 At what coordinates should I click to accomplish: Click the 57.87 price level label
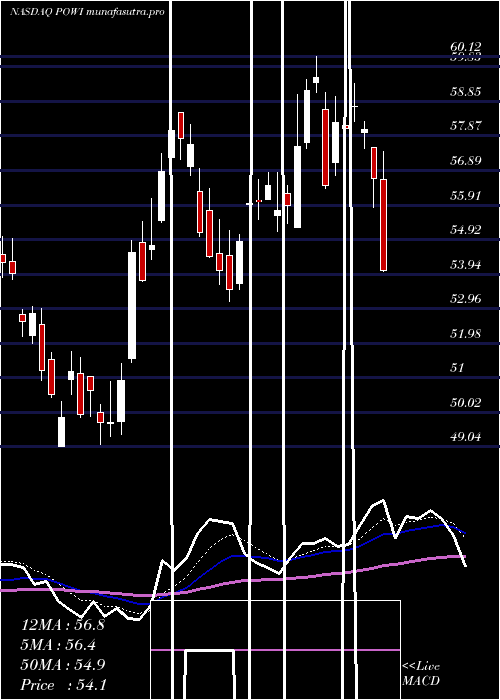pos(466,125)
